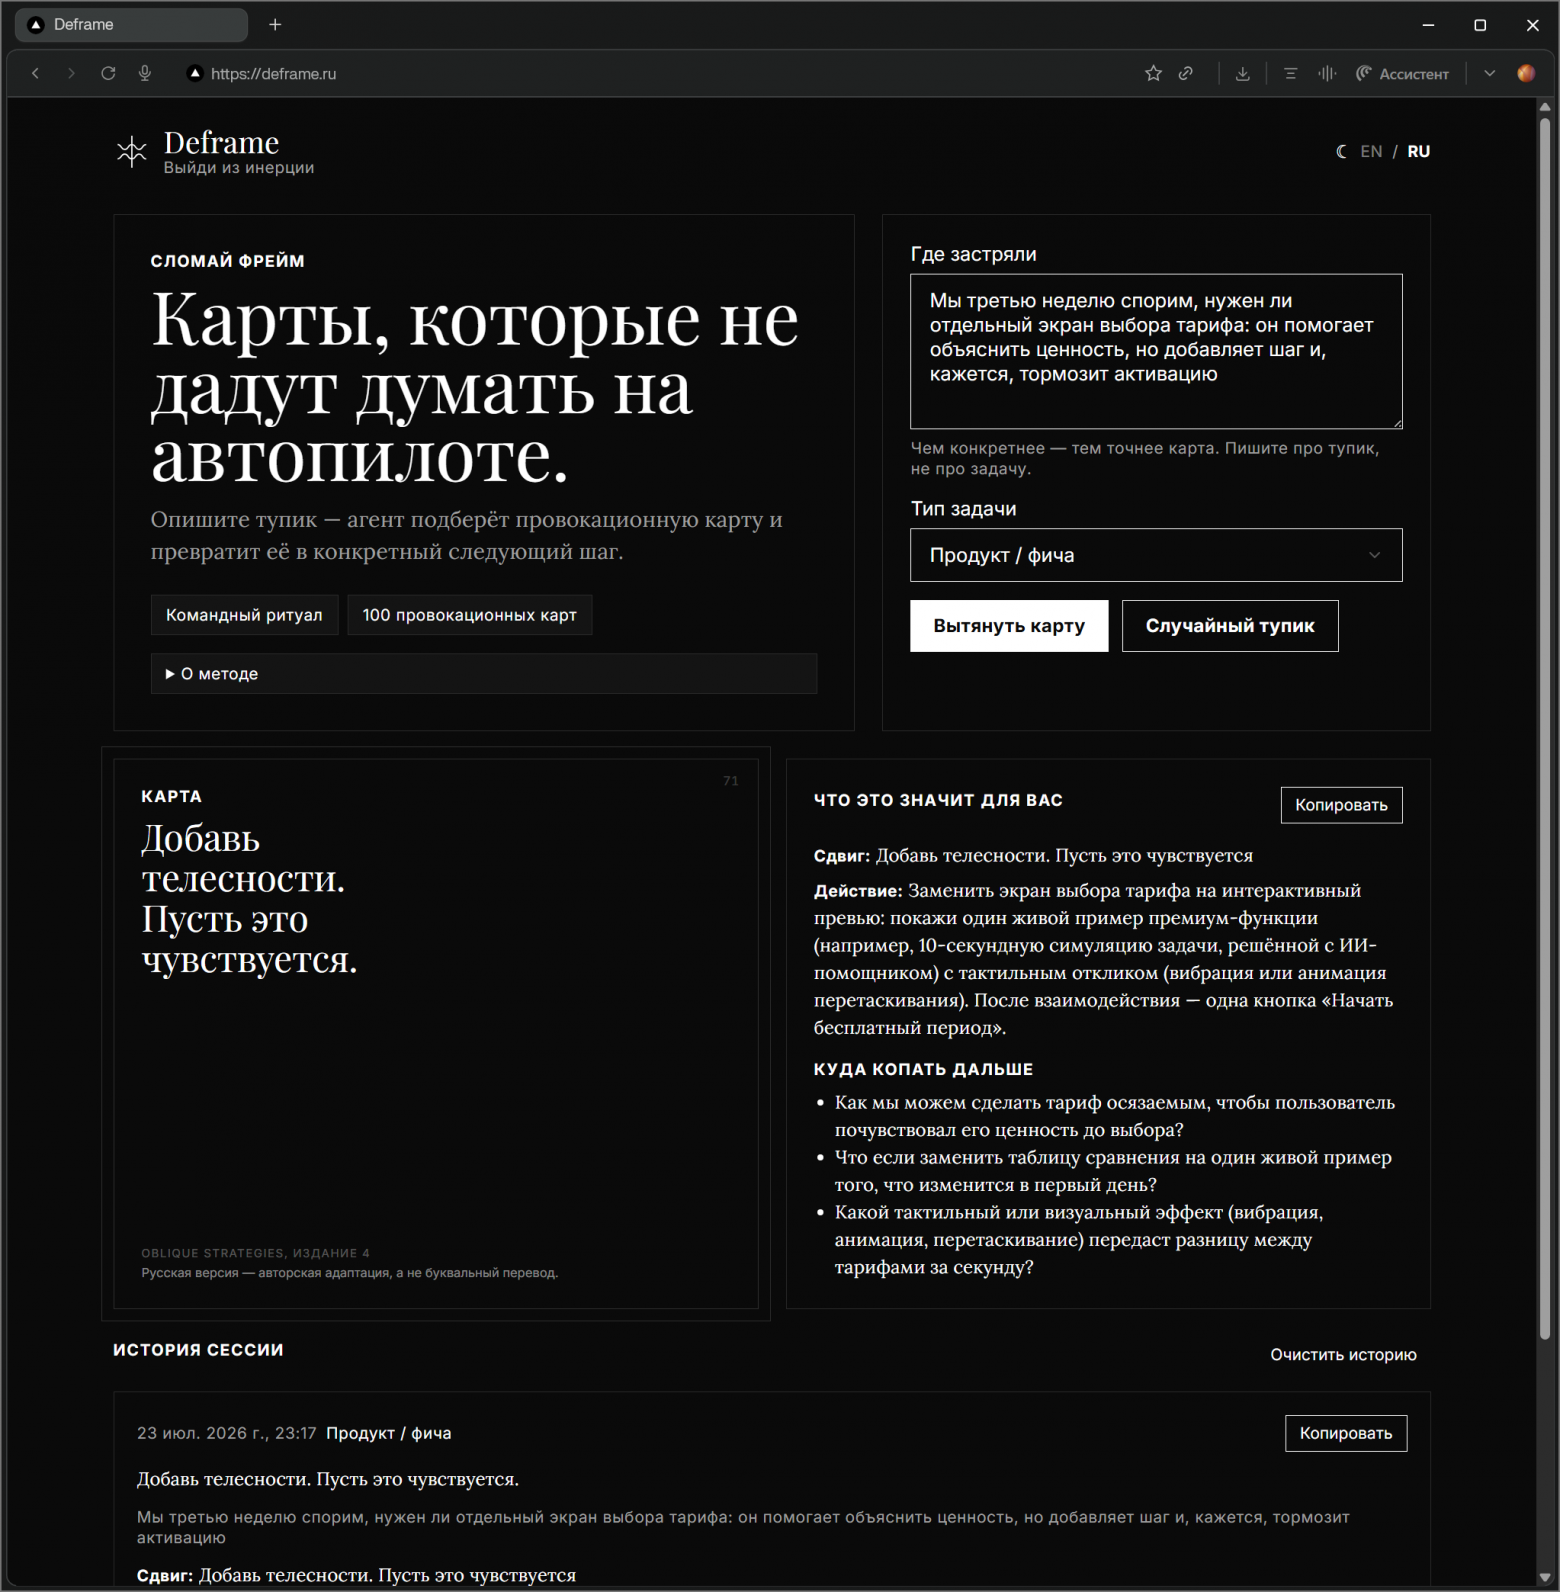The height and width of the screenshot is (1592, 1560).
Task: Click the audio waveform icon in toolbar
Action: (x=1327, y=73)
